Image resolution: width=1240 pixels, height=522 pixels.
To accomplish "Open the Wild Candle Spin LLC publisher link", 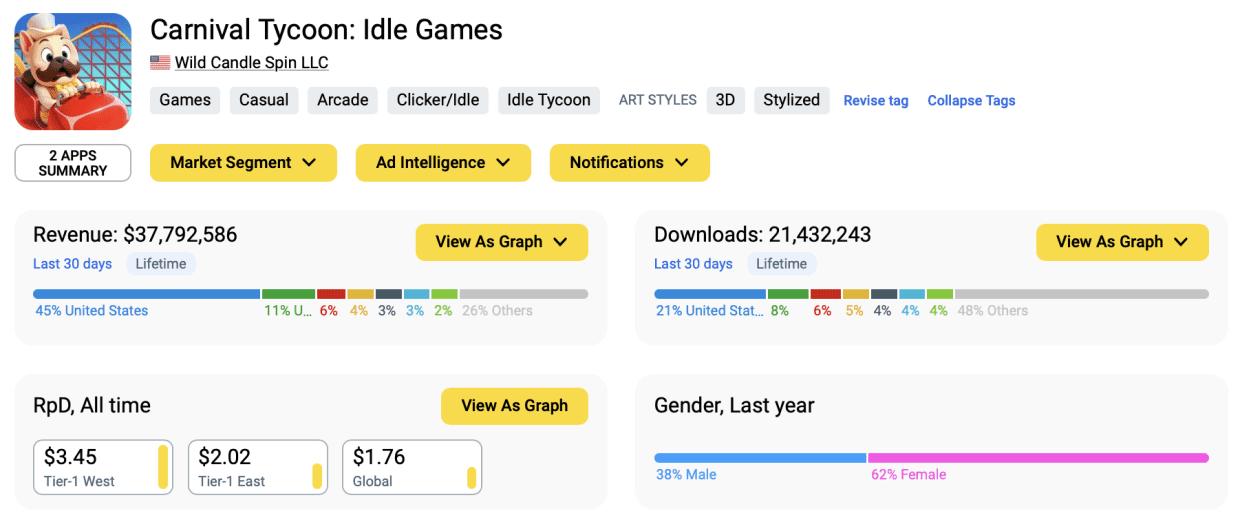I will [x=251, y=63].
